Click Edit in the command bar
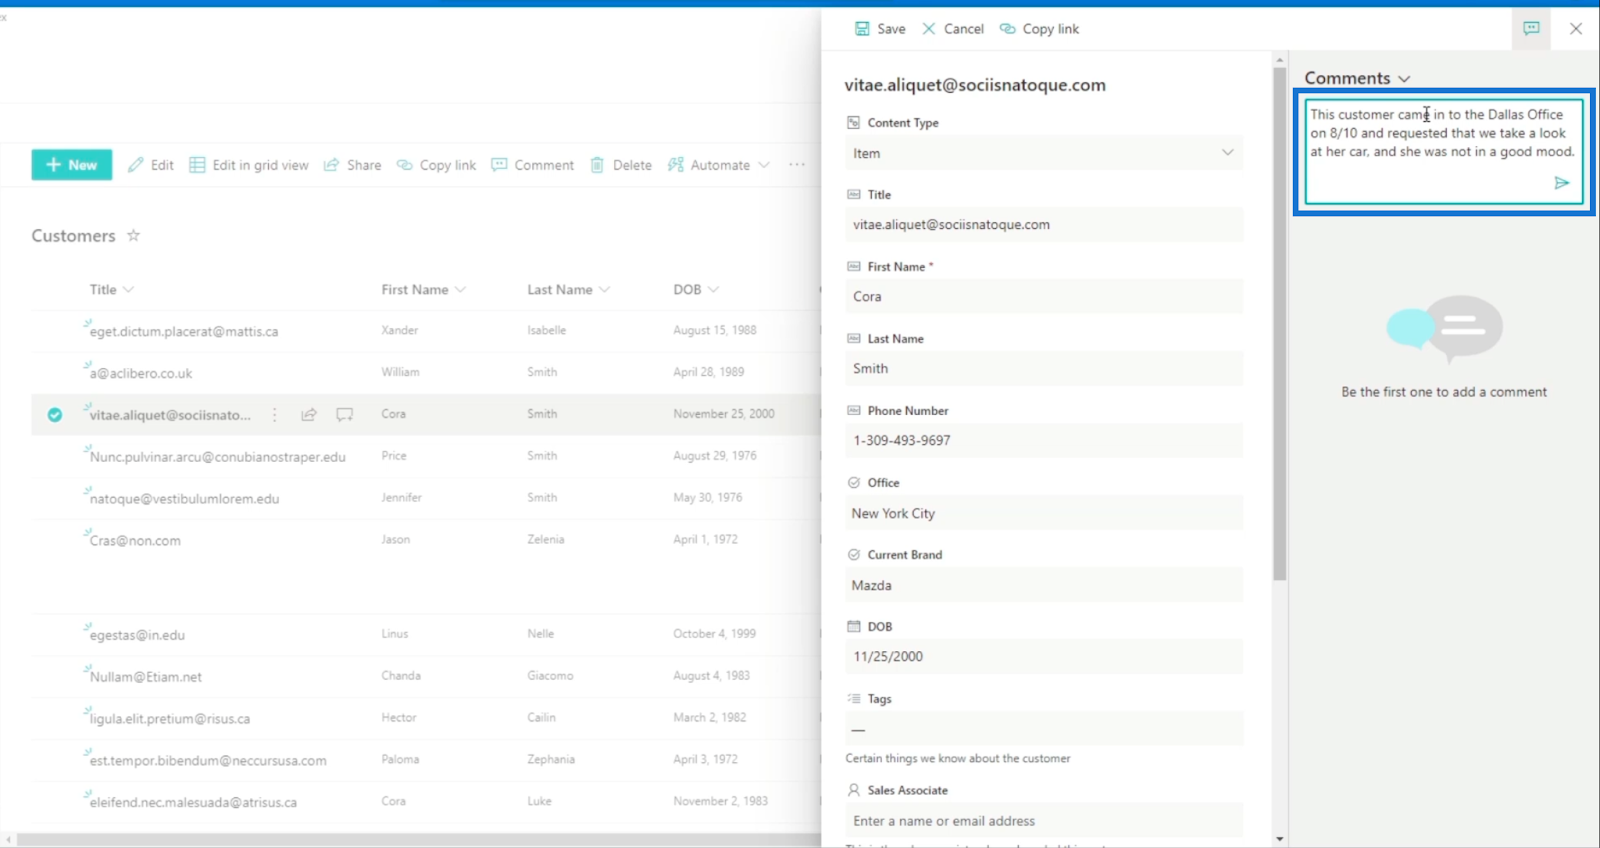This screenshot has width=1600, height=848. [151, 165]
